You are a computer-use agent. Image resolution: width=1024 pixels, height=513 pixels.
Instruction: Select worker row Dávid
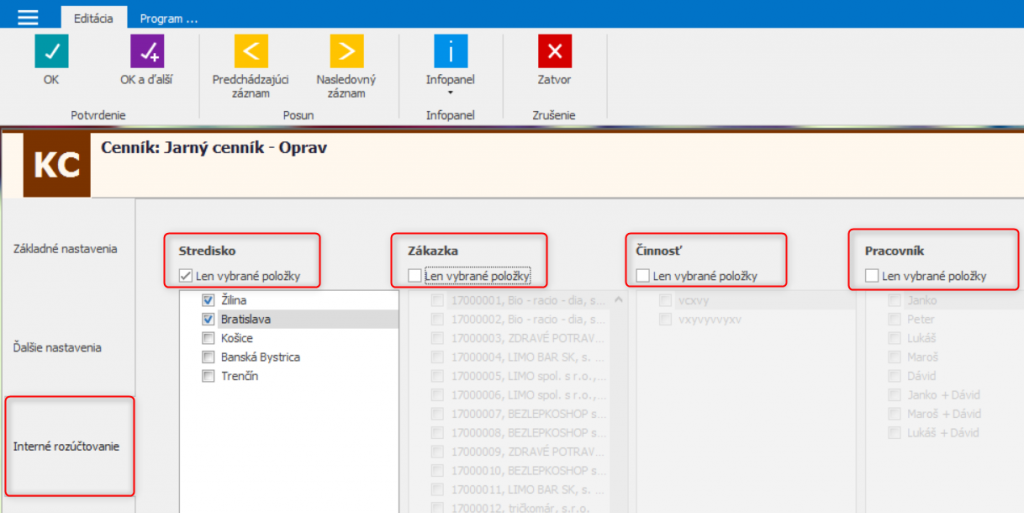(x=921, y=376)
